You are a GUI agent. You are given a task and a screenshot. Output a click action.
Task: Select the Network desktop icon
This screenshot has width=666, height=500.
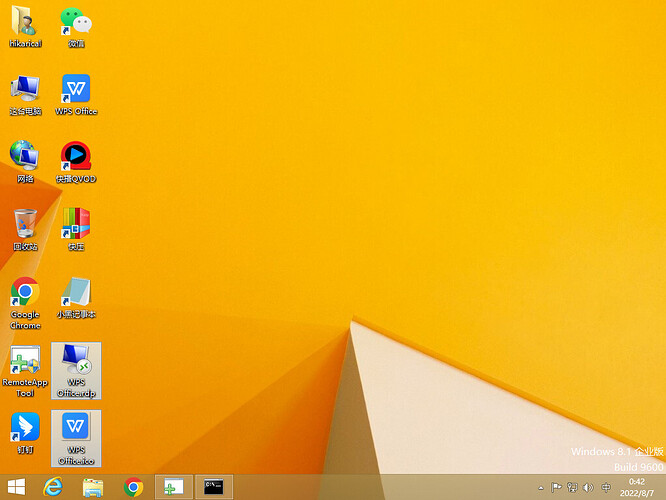coord(25,162)
